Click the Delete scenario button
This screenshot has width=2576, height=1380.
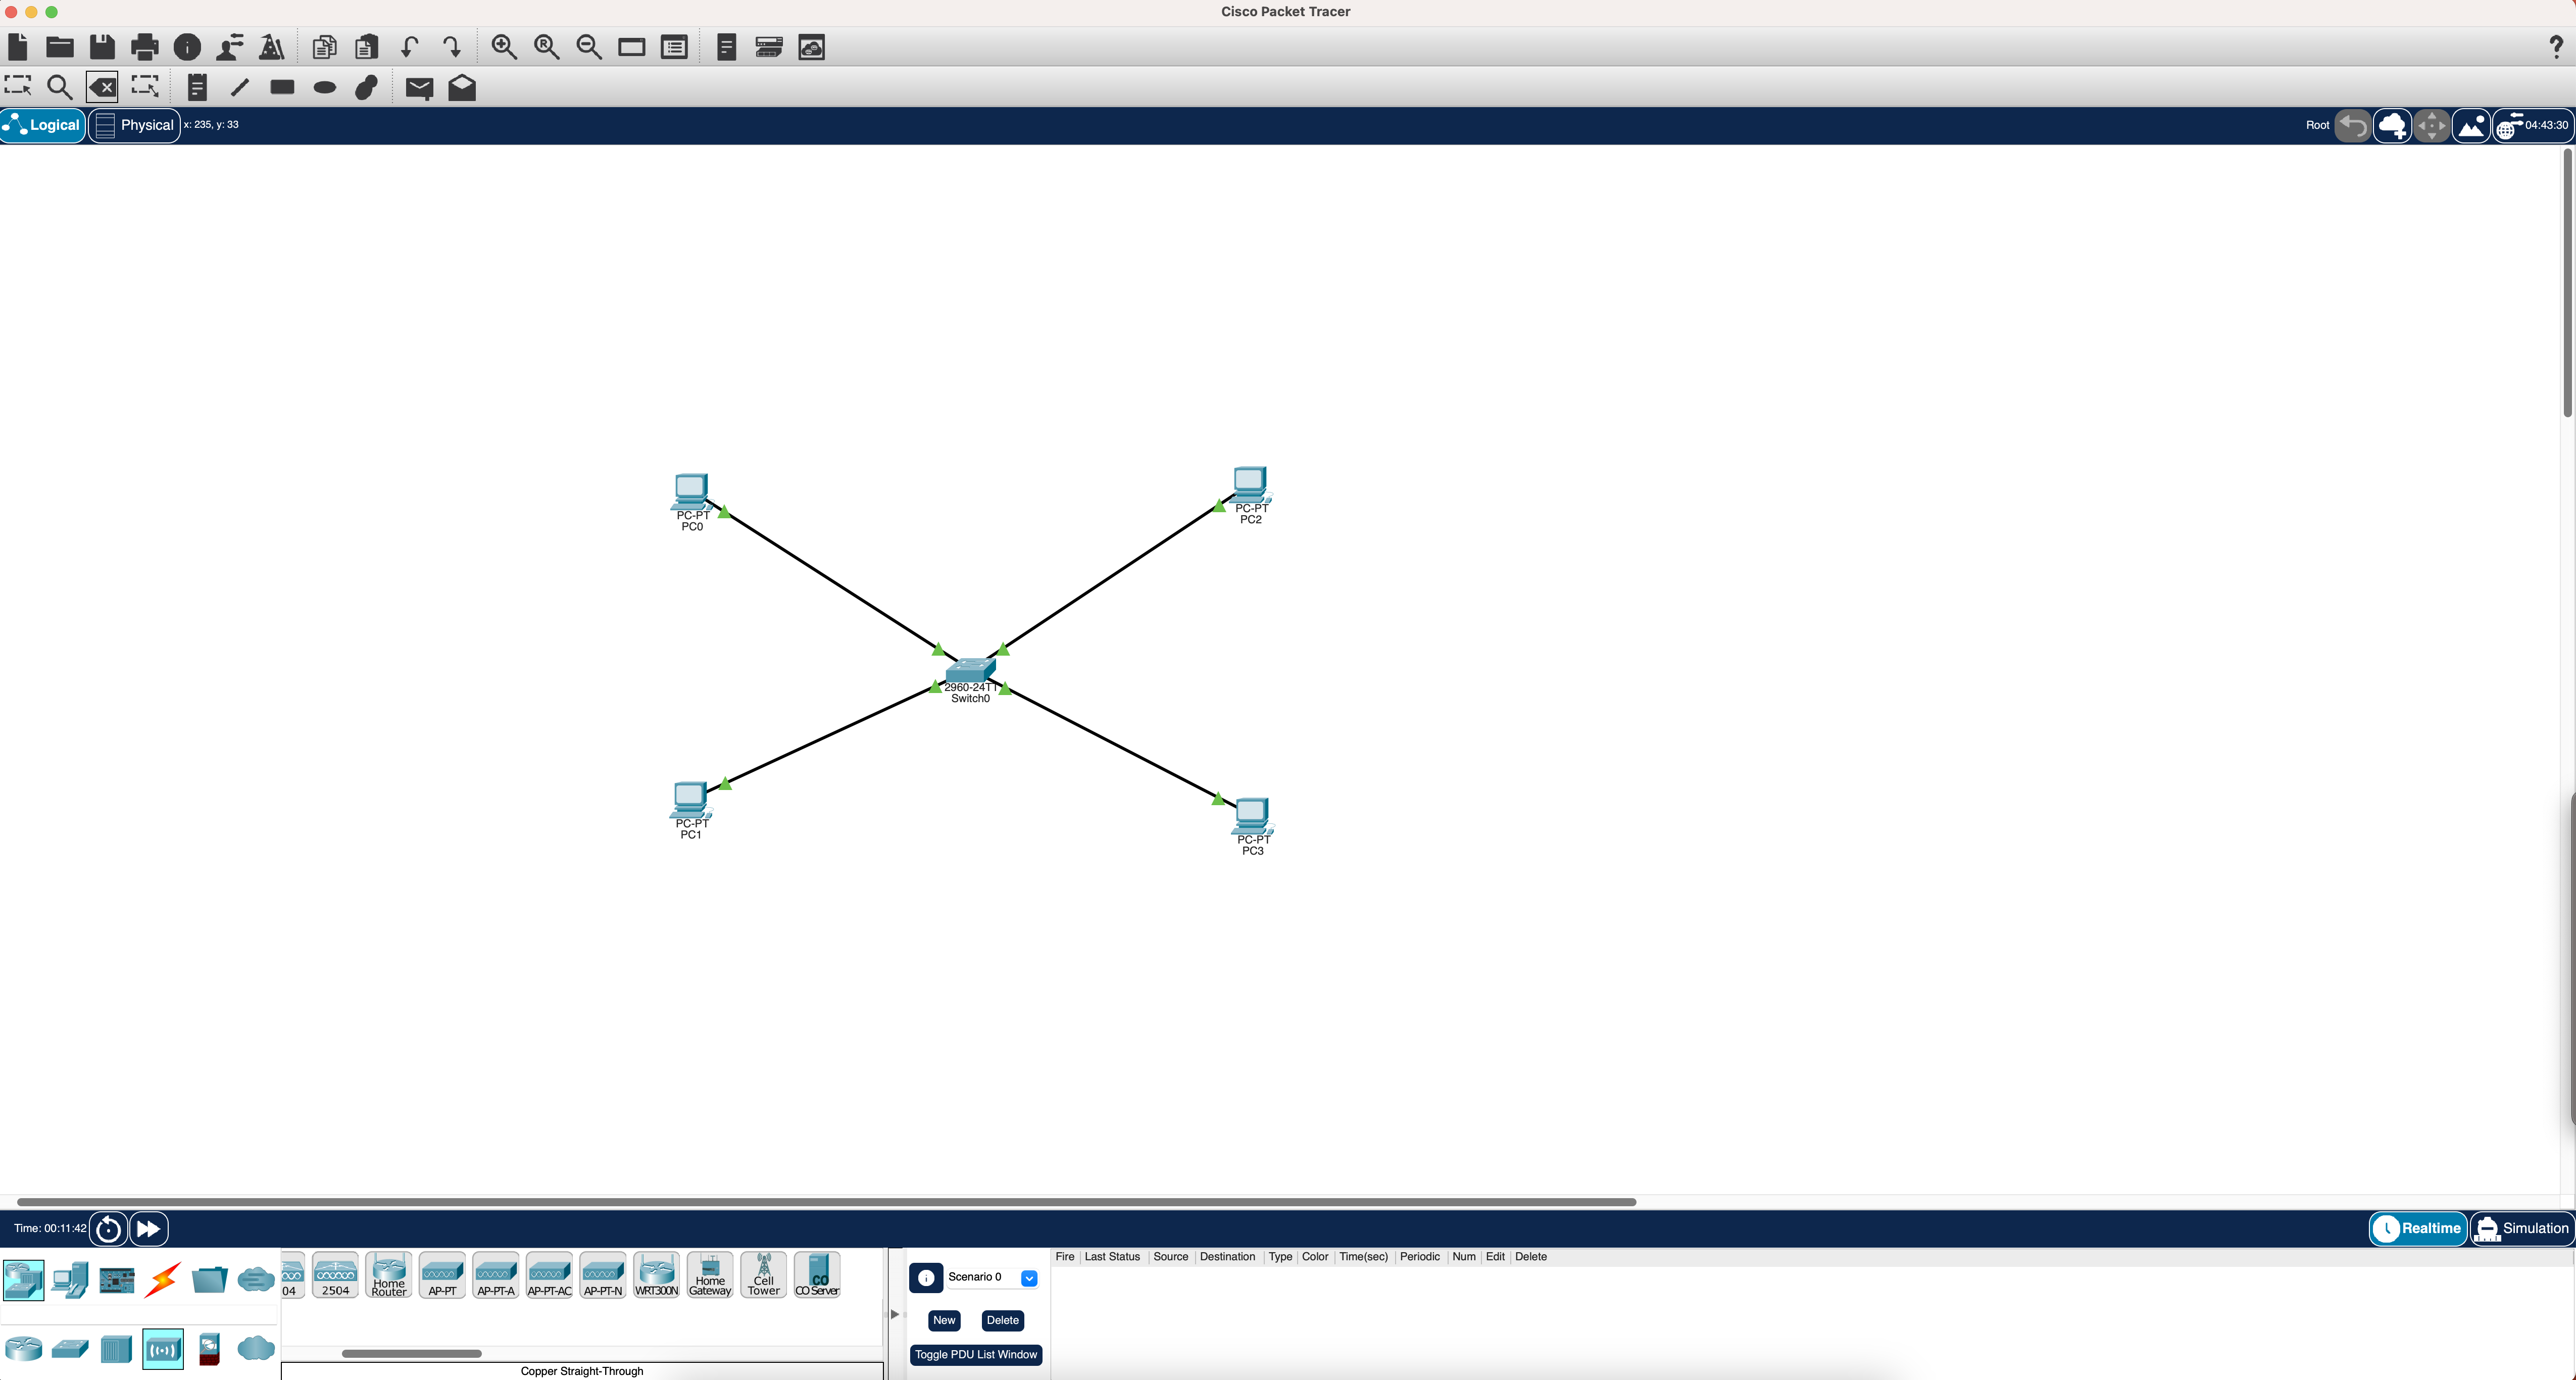[1002, 1320]
